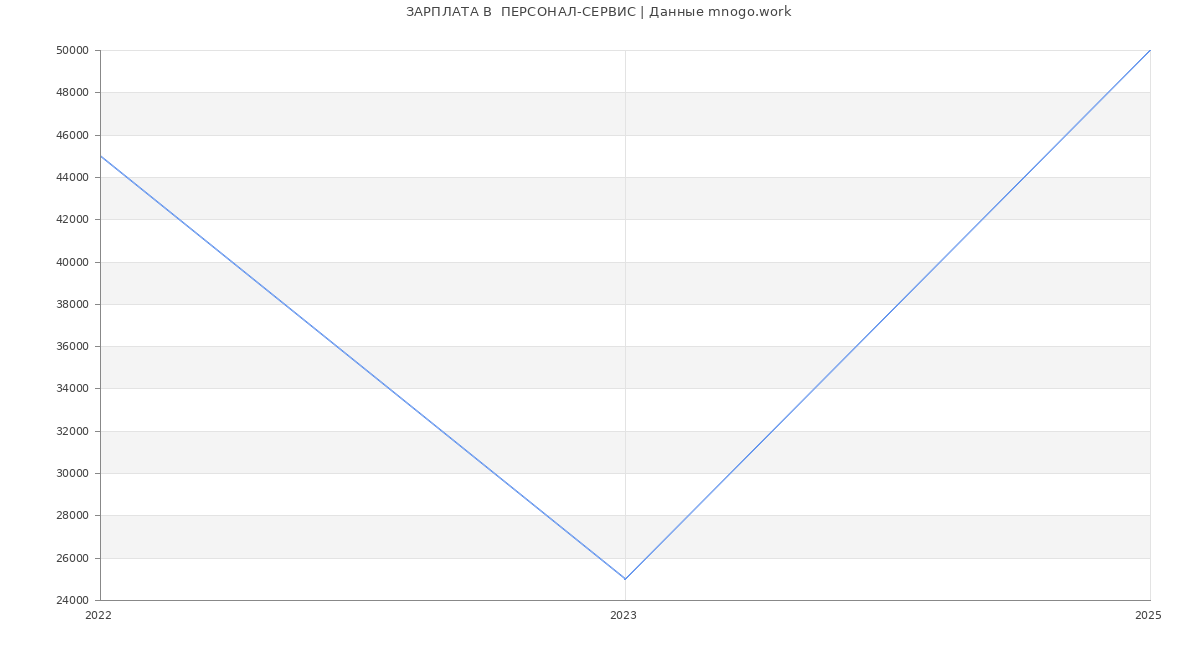
Task: Click the 32000 y-axis label
Action: pyautogui.click(x=73, y=432)
